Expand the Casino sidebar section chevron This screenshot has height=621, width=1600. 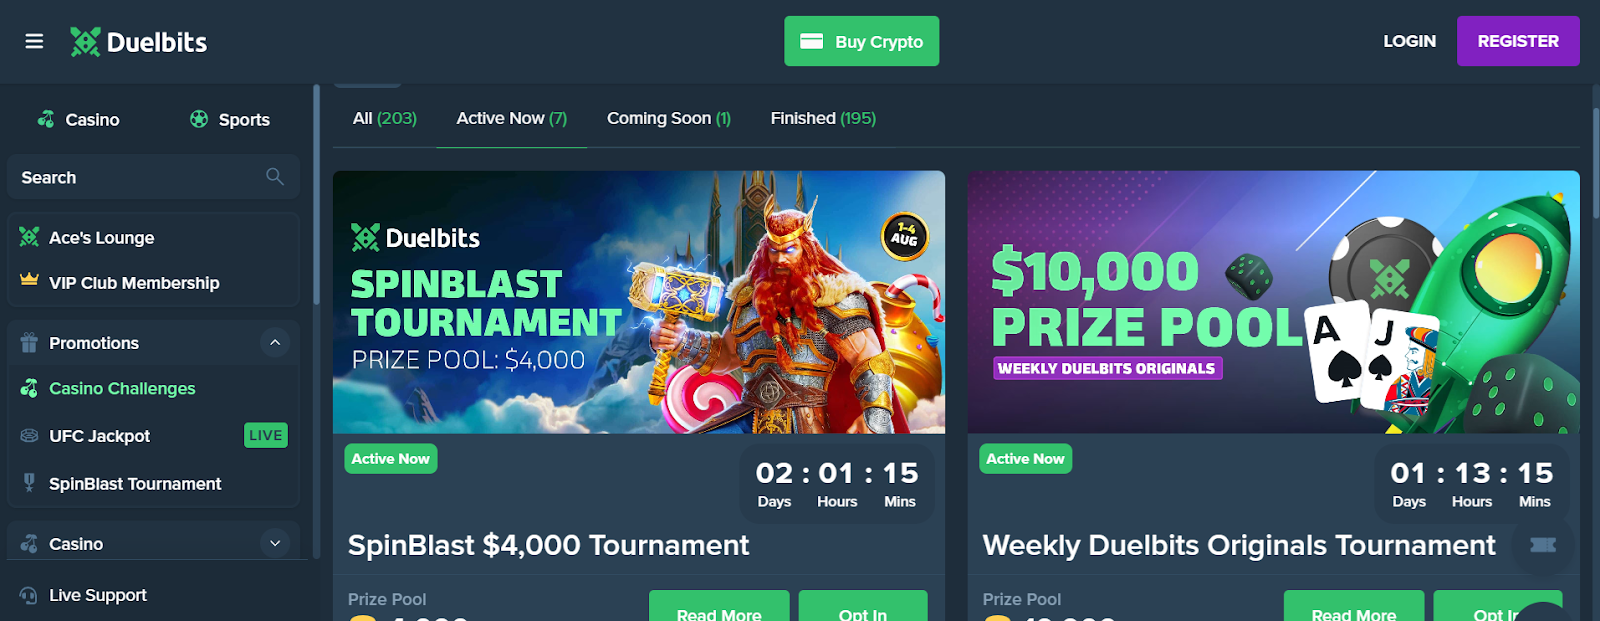coord(275,543)
